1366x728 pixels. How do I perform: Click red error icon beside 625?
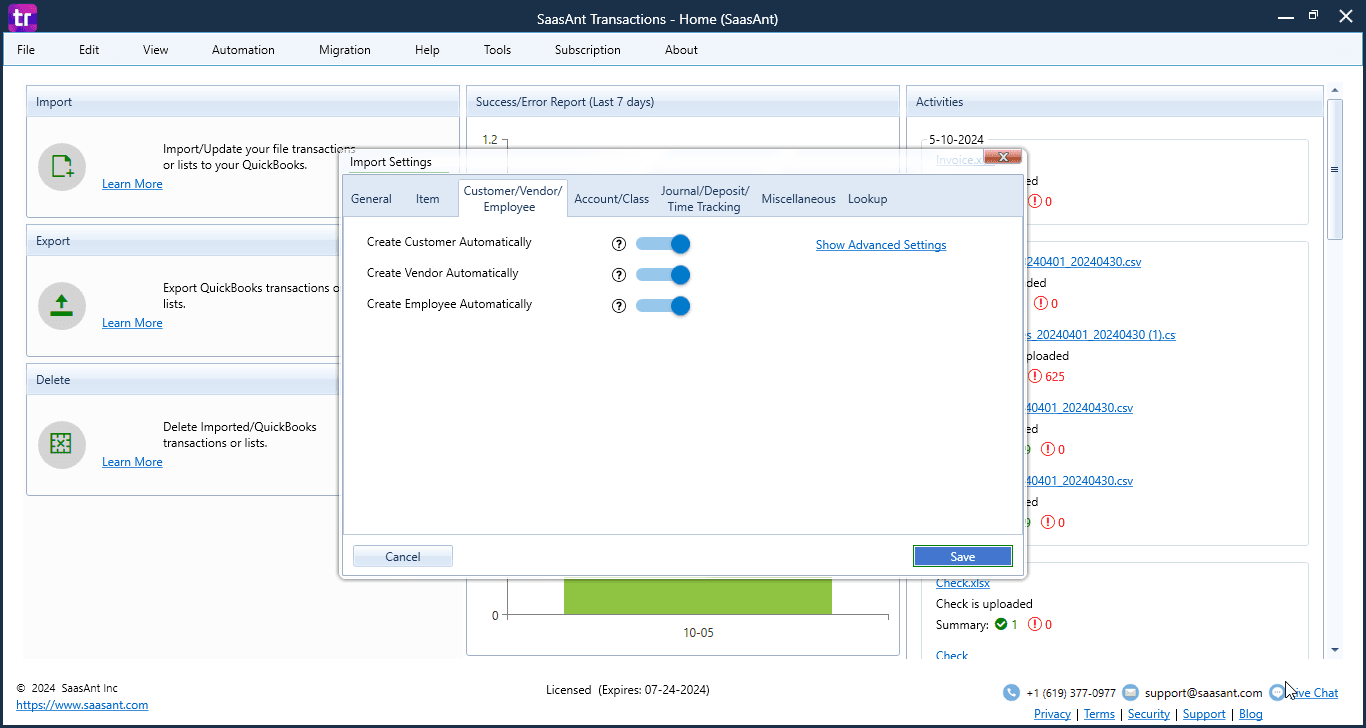pos(1035,376)
